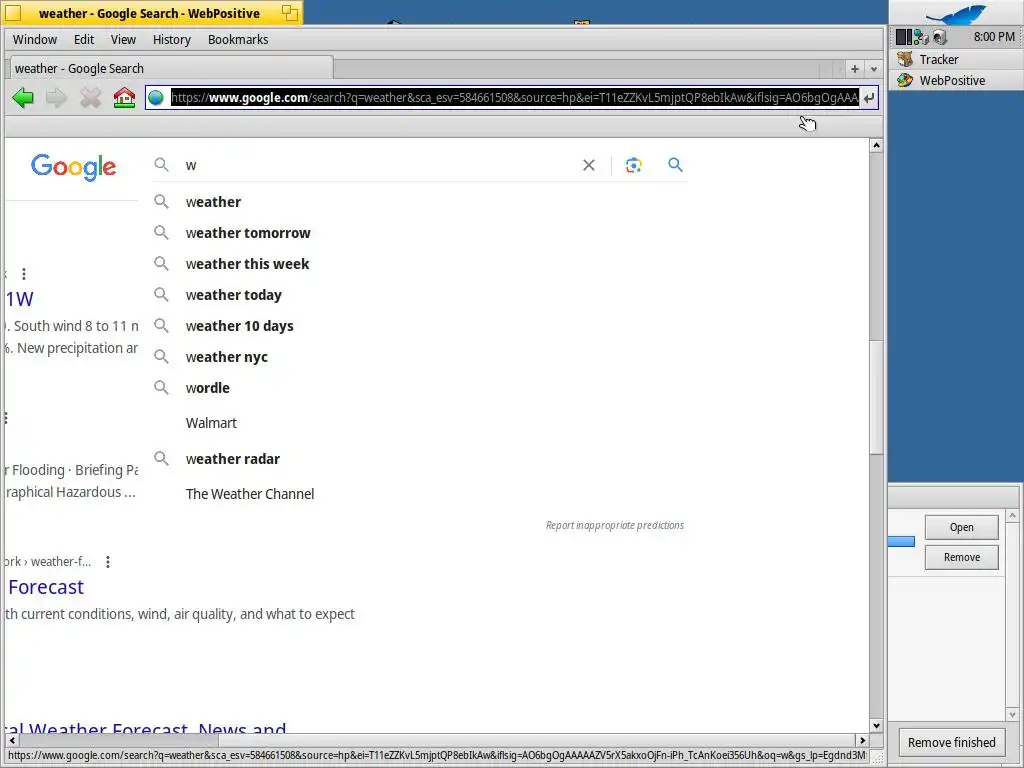1024x768 pixels.
Task: Clear the search box with X icon
Action: coord(588,165)
